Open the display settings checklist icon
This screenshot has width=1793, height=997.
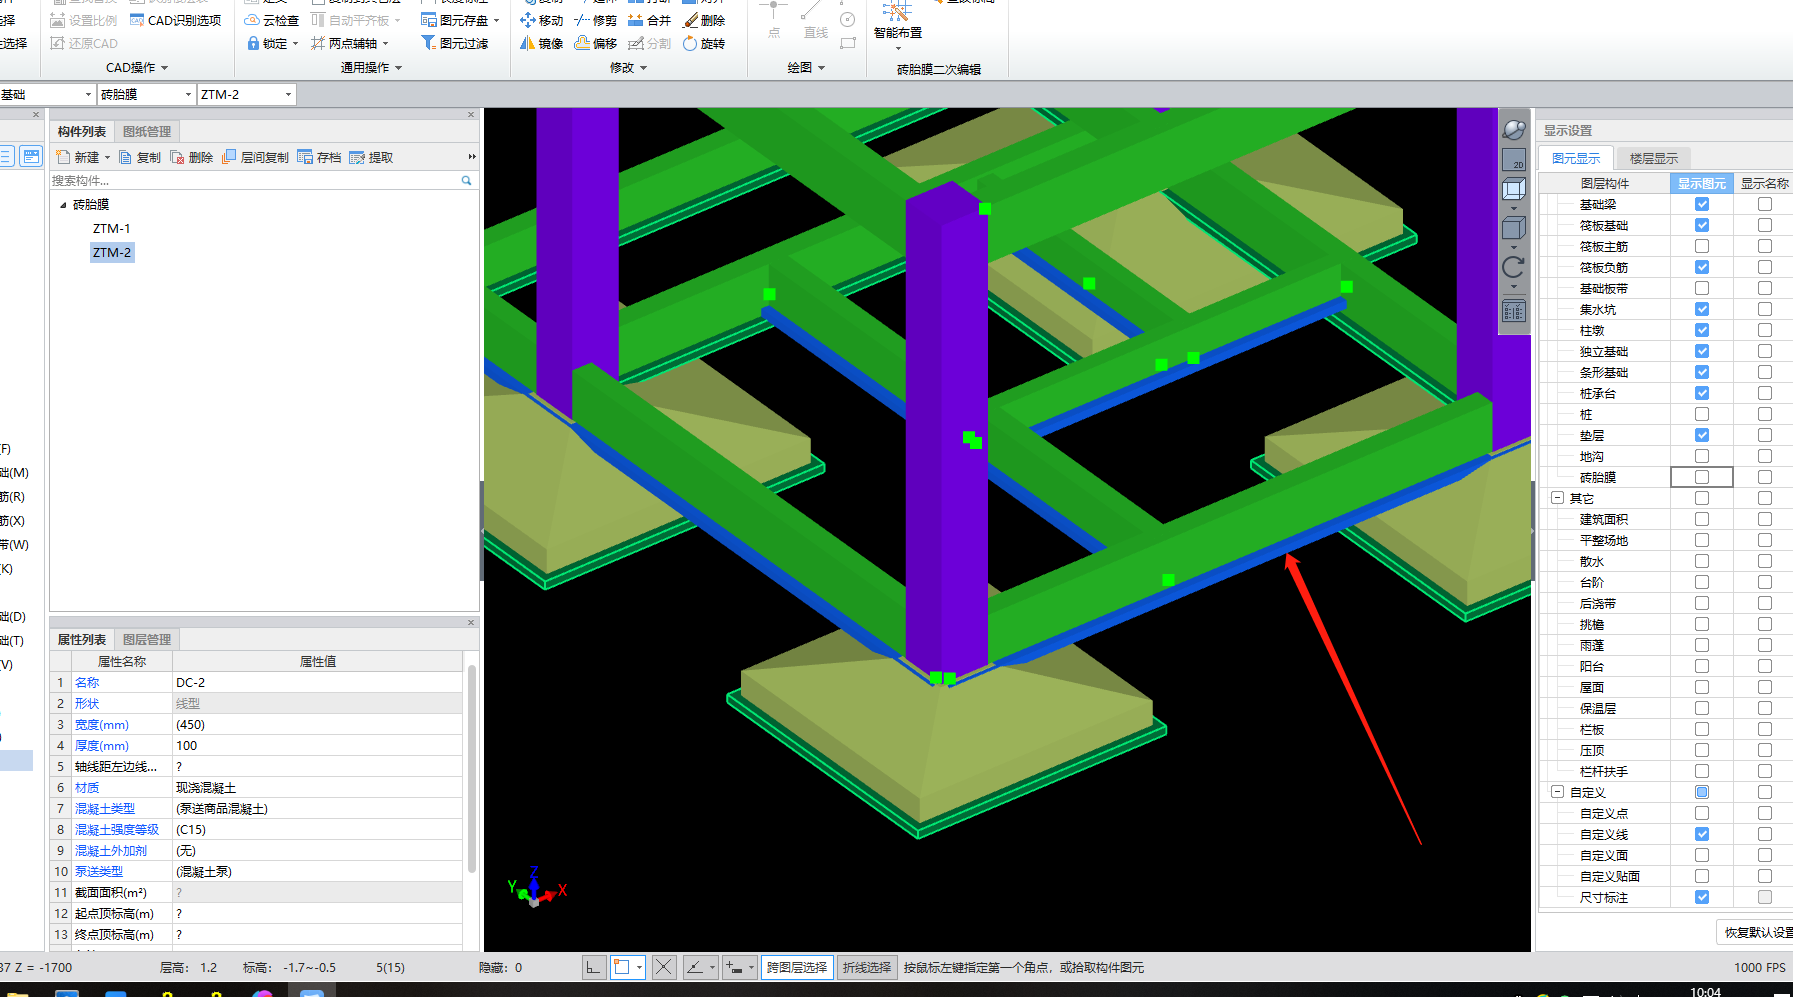1514,311
